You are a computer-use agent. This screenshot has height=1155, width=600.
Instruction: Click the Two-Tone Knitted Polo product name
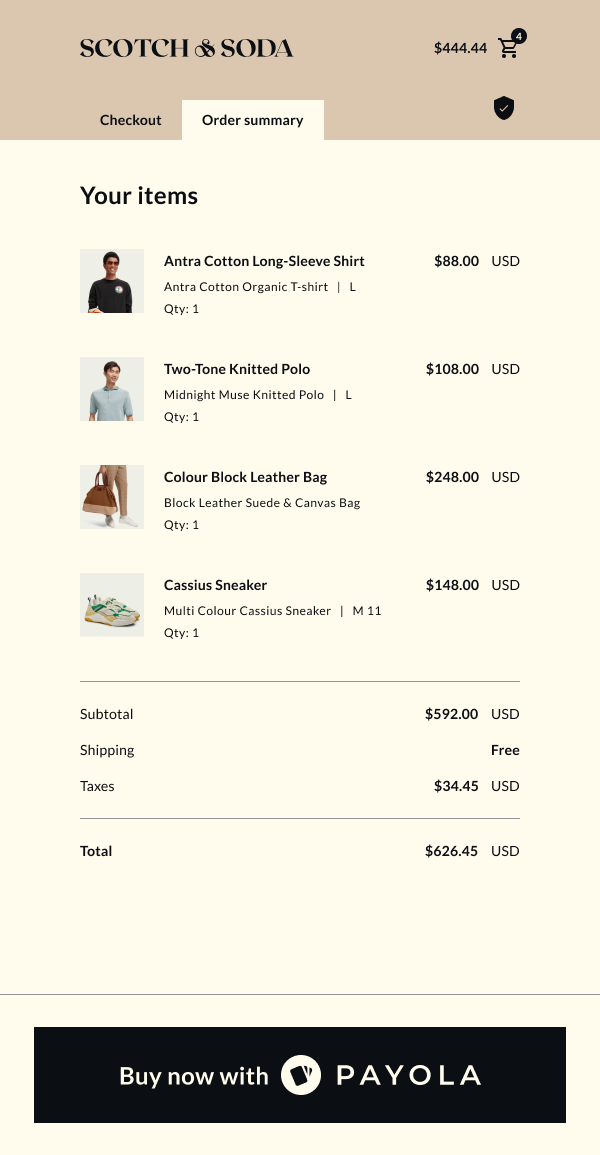click(x=237, y=369)
